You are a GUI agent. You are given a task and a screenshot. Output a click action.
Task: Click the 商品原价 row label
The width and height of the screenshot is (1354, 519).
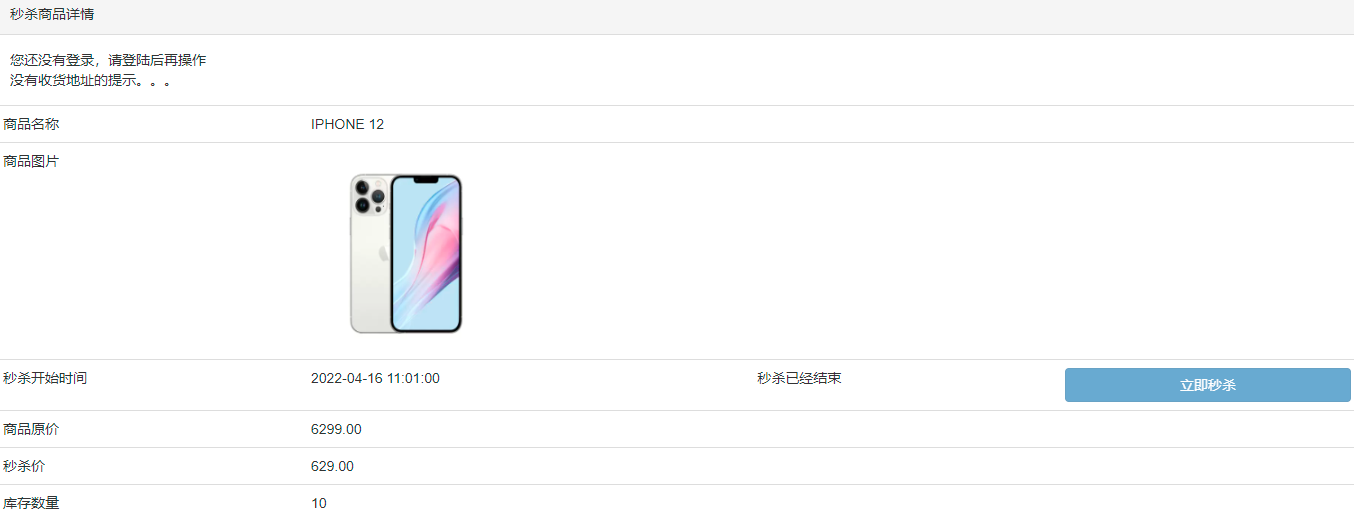[x=31, y=429]
